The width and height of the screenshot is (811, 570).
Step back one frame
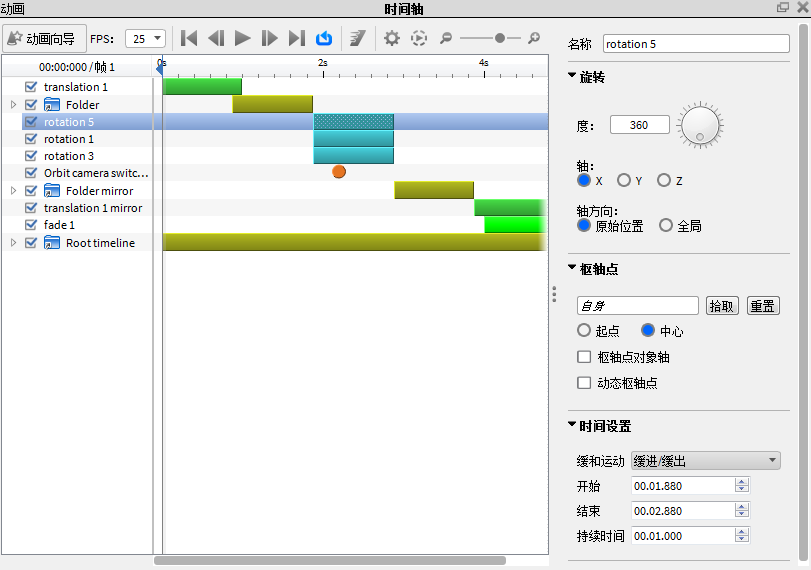[216, 38]
